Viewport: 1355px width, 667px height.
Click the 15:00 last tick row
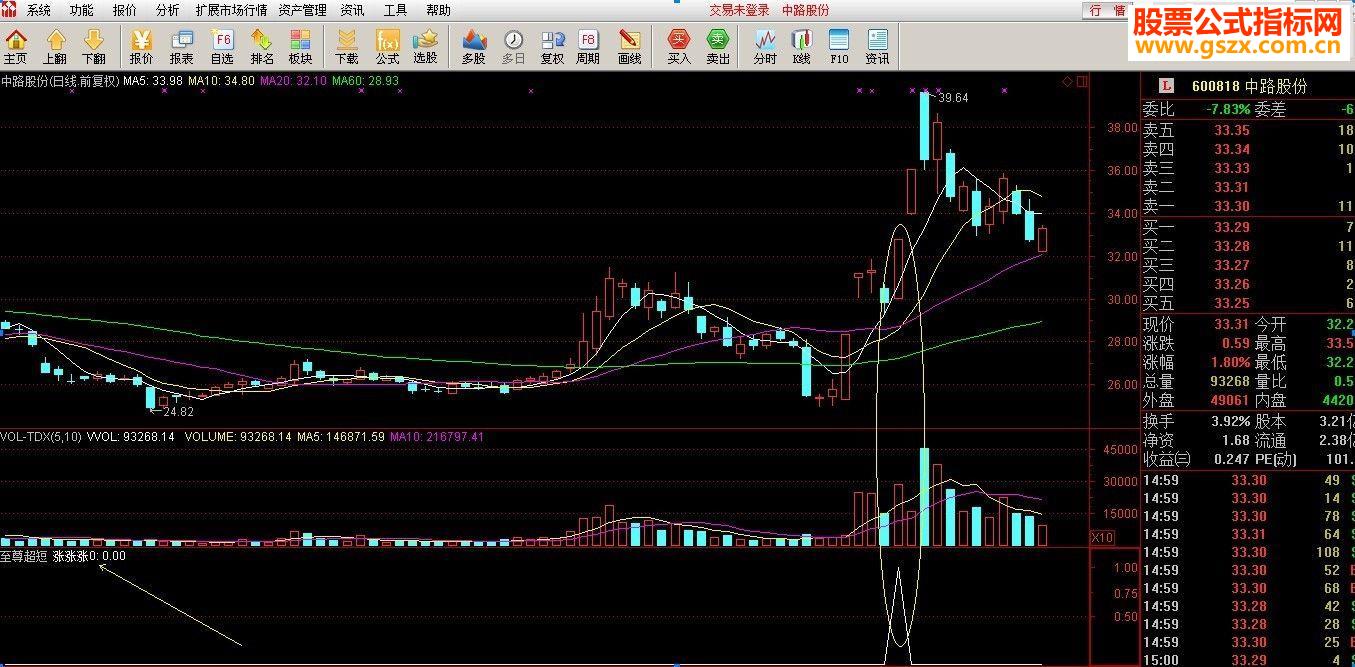pyautogui.click(x=1248, y=660)
